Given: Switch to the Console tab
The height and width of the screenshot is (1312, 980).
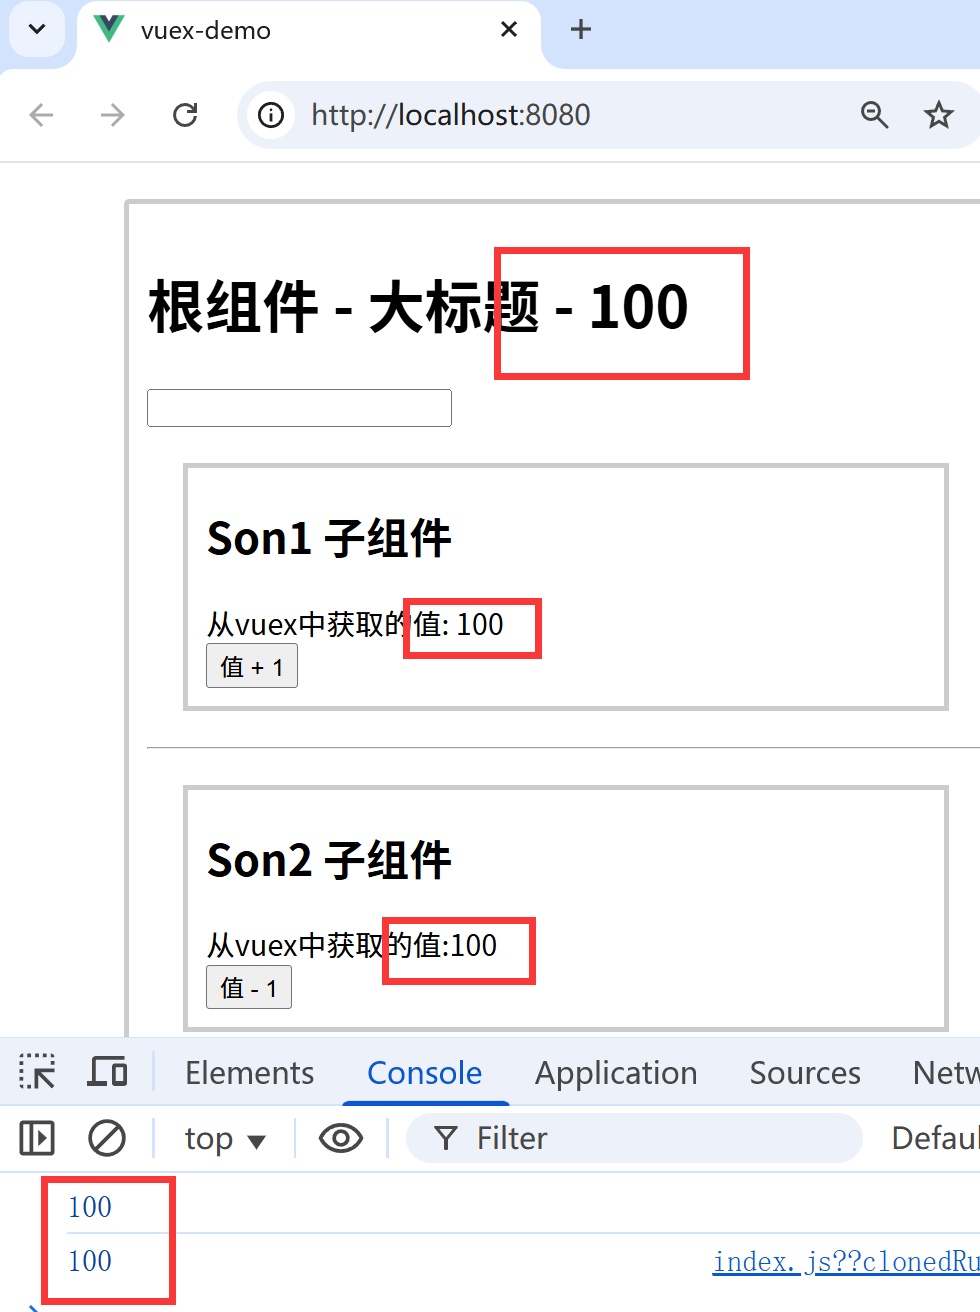Looking at the screenshot, I should (x=425, y=1073).
